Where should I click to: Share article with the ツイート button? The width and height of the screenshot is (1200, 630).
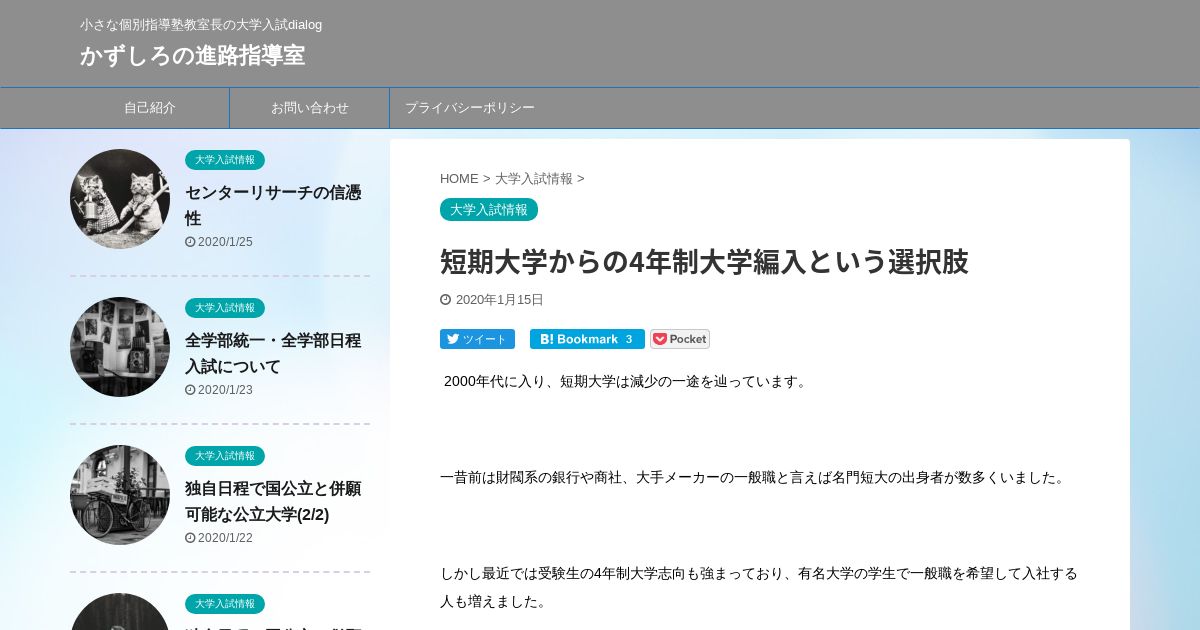point(477,339)
